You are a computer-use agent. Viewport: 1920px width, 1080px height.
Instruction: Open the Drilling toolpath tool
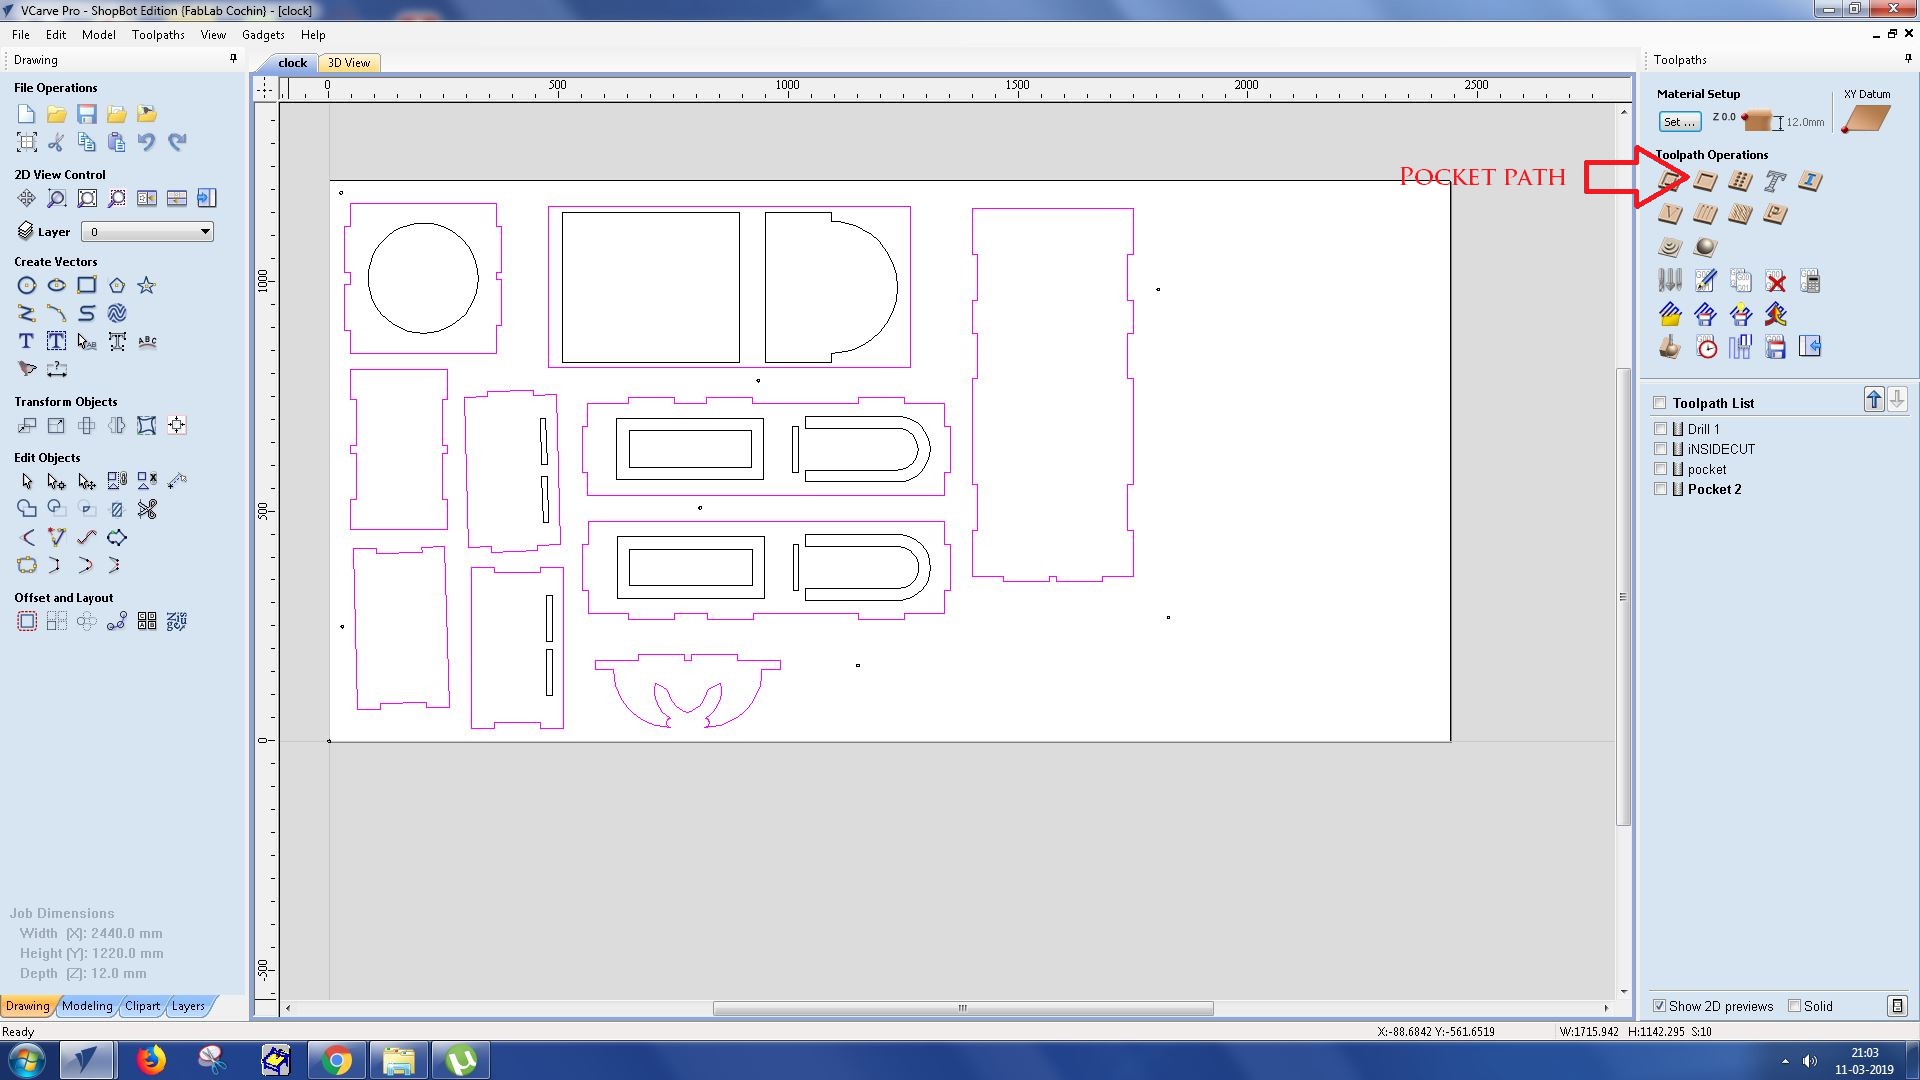point(1740,181)
